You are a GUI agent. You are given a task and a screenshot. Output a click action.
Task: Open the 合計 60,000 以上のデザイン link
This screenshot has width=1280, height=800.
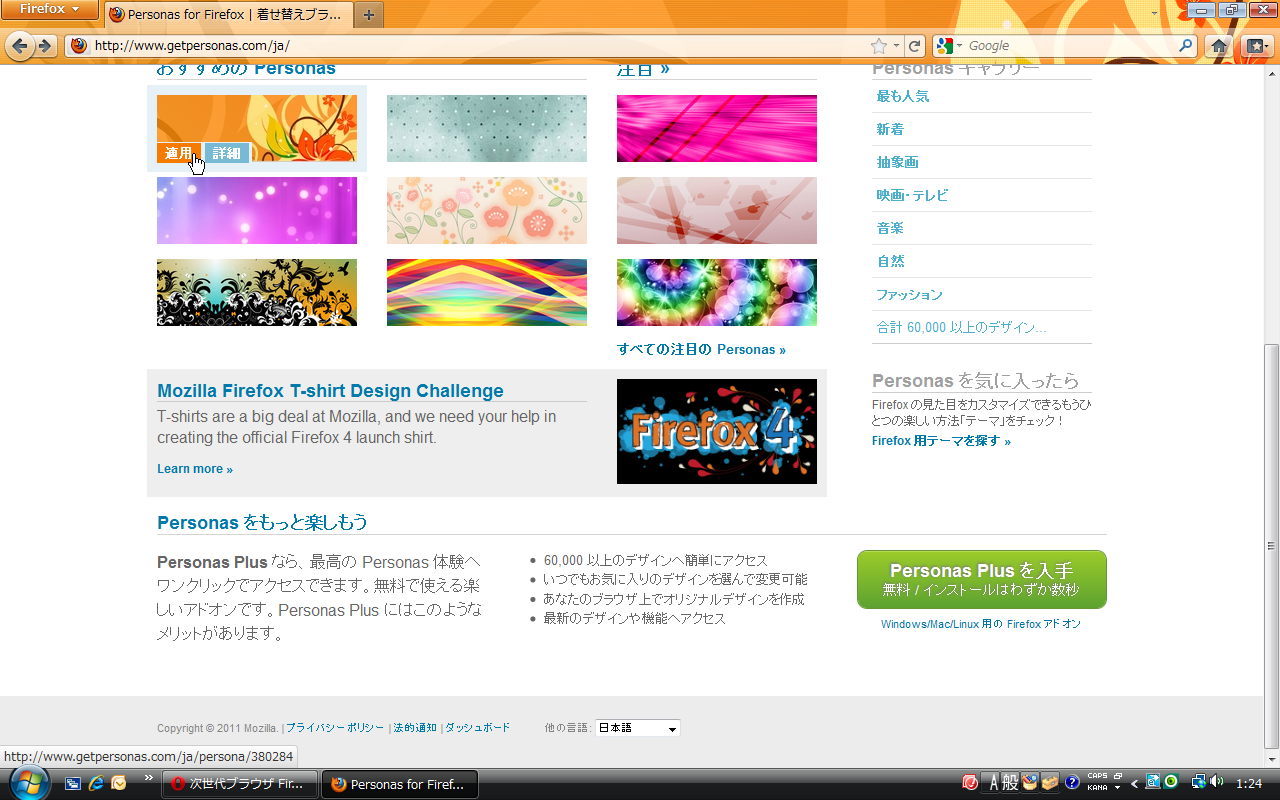(961, 327)
